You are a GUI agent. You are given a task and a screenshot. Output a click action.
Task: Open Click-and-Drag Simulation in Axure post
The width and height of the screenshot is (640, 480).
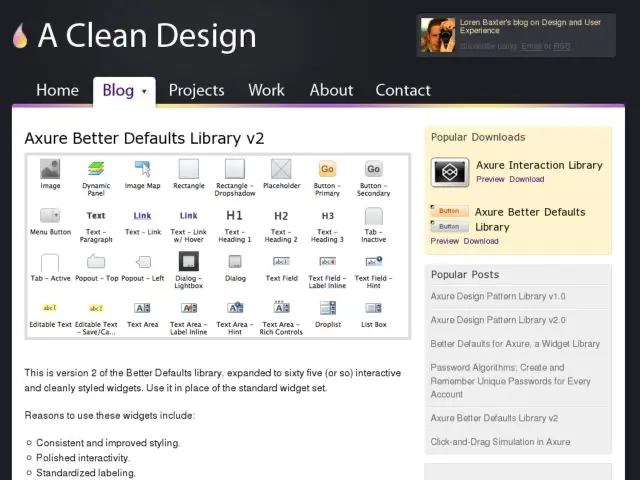[x=500, y=442]
